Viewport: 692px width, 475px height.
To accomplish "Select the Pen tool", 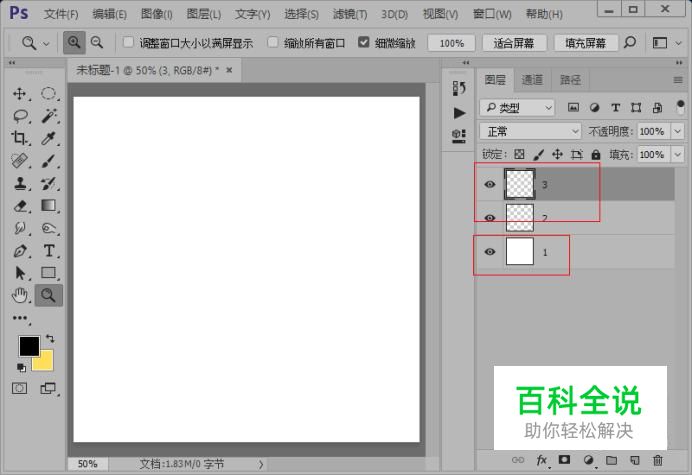I will tap(19, 251).
